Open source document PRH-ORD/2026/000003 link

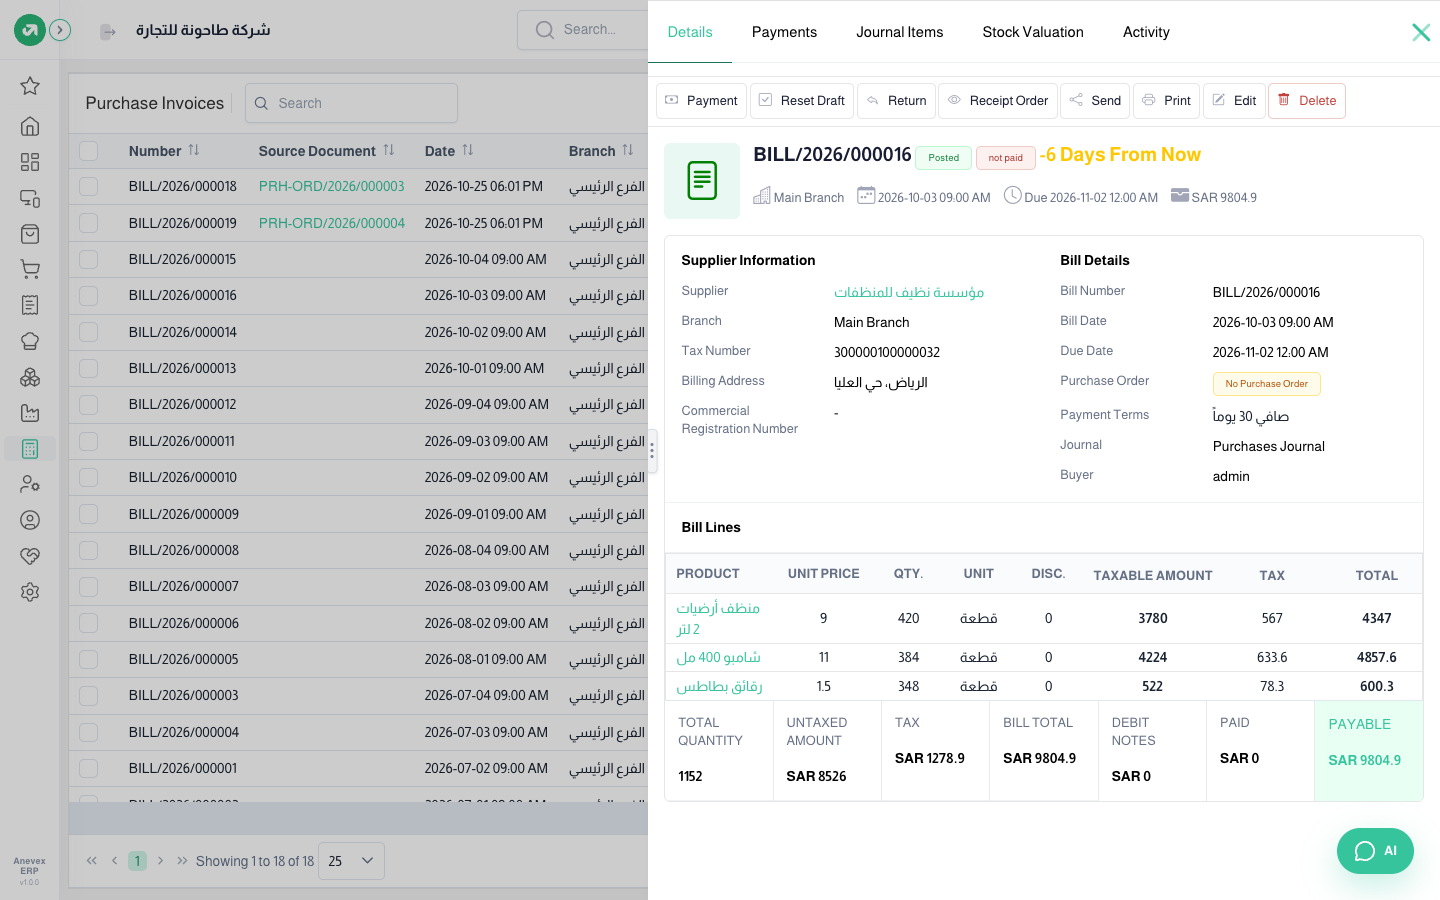point(332,187)
